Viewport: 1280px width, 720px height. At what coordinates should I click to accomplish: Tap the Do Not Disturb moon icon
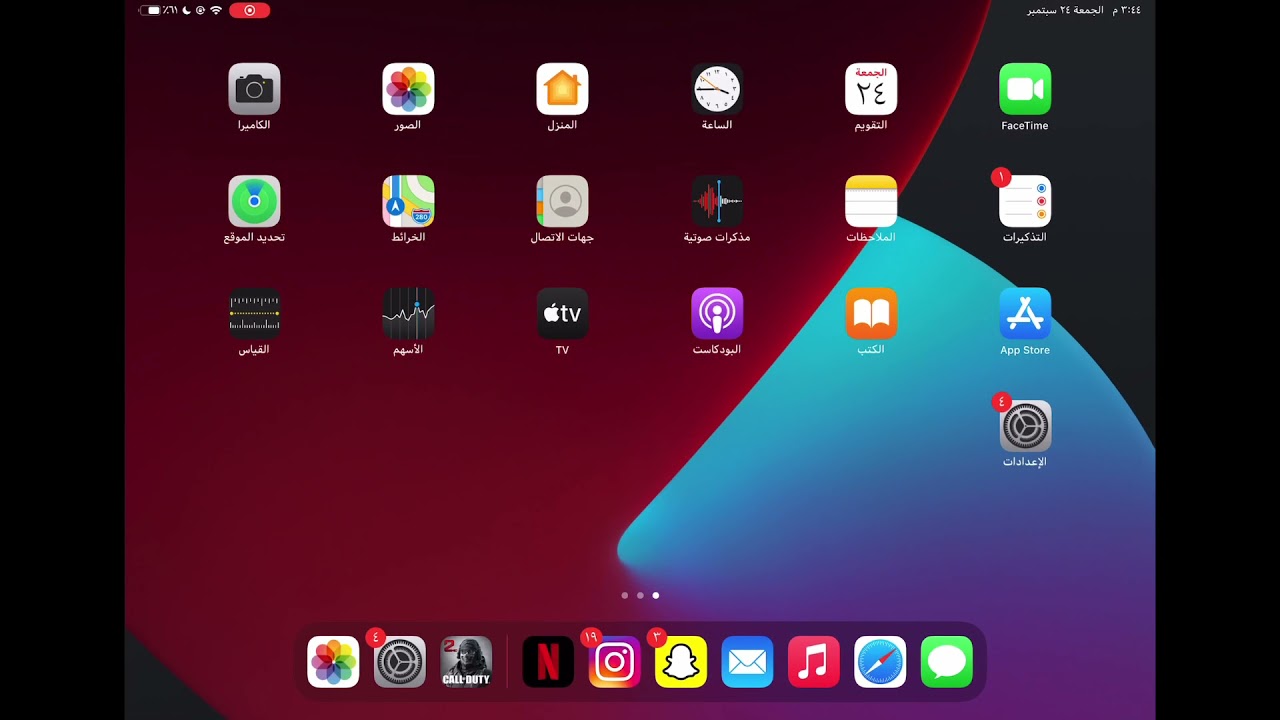(x=186, y=10)
